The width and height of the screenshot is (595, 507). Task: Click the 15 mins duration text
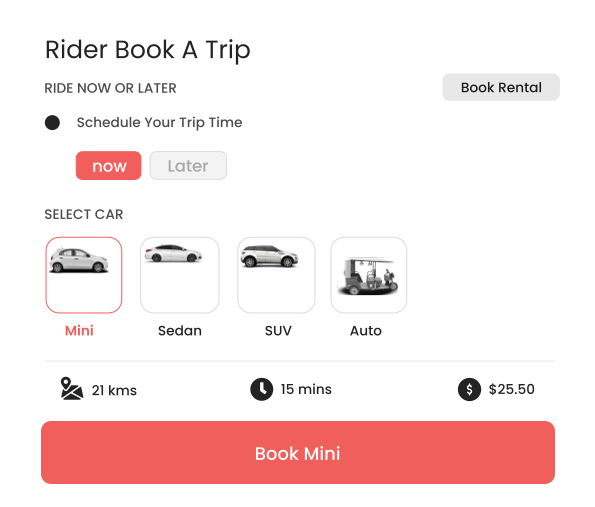click(306, 389)
